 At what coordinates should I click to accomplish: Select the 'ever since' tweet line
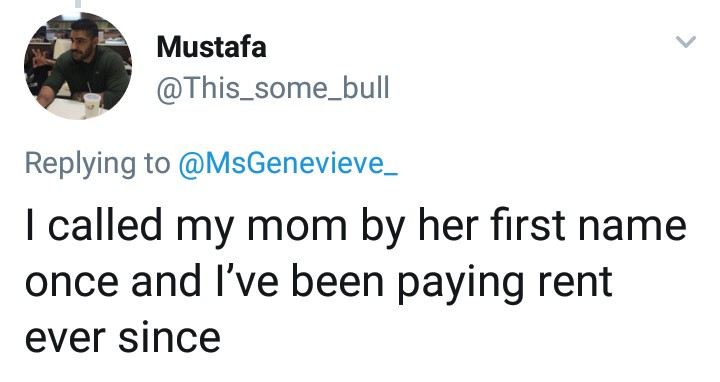pos(123,338)
